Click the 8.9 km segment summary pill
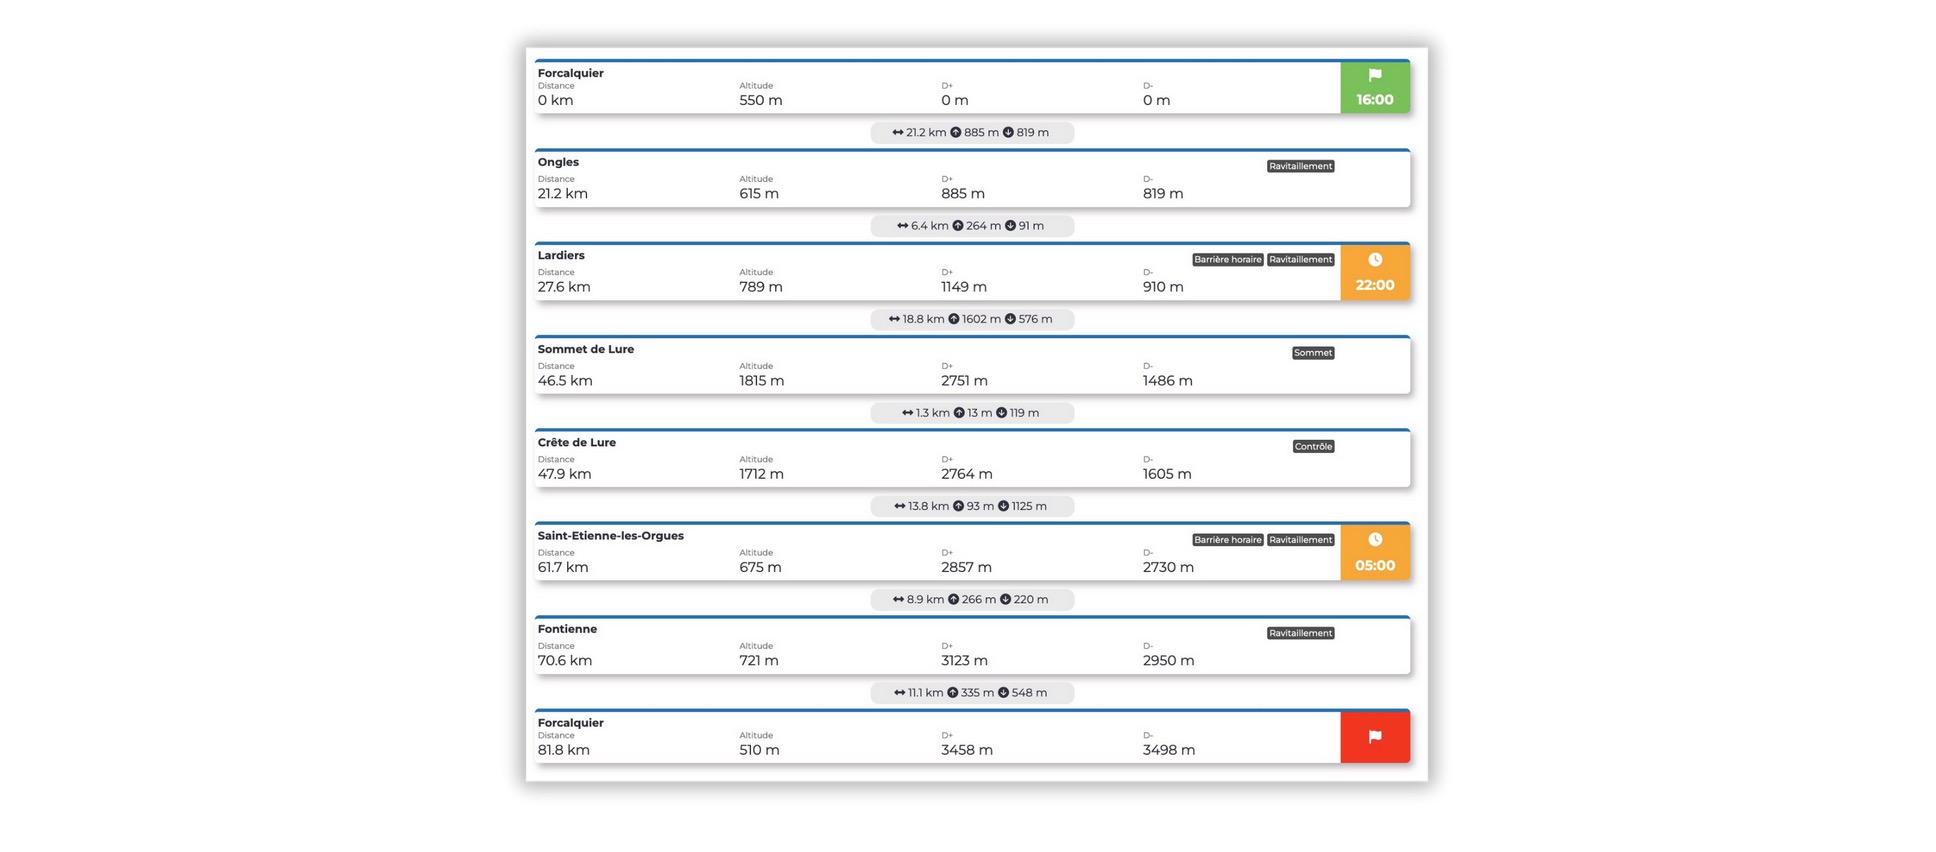 click(x=972, y=600)
